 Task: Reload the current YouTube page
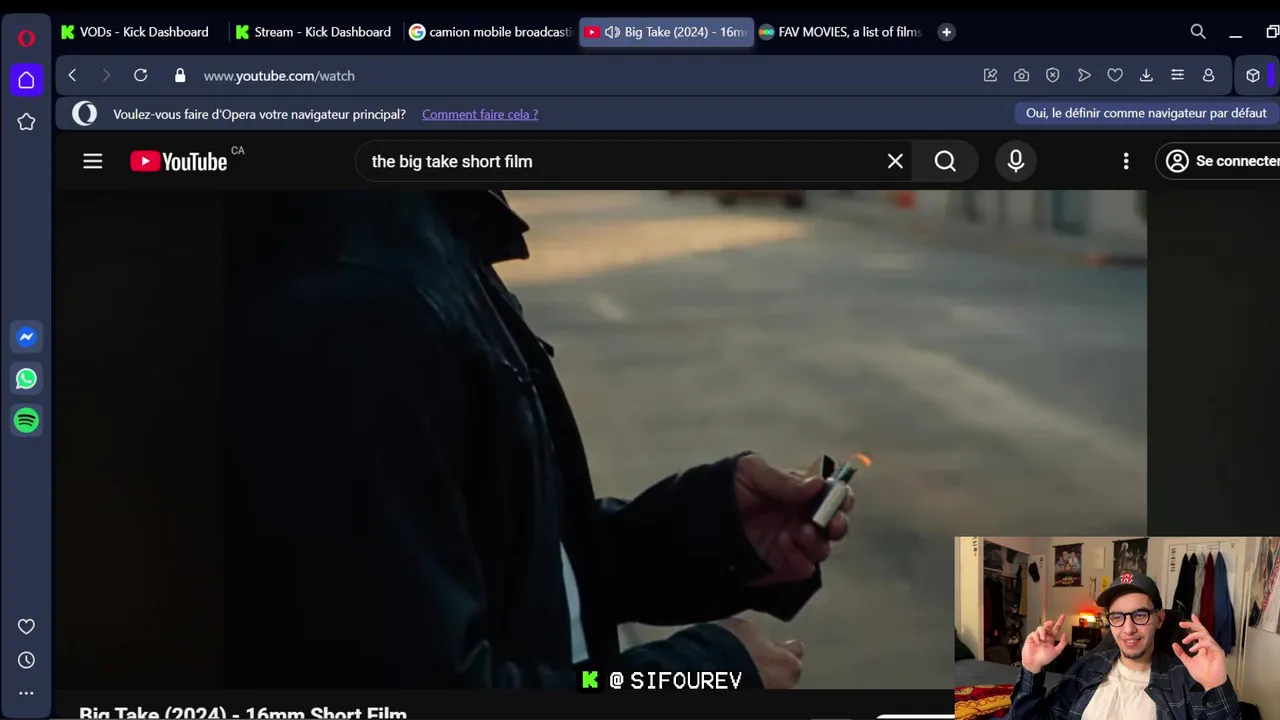(141, 75)
